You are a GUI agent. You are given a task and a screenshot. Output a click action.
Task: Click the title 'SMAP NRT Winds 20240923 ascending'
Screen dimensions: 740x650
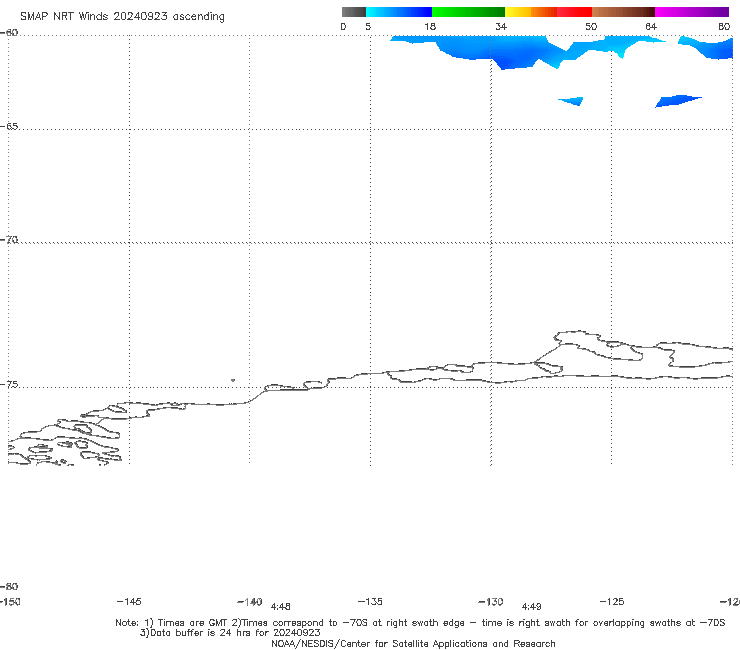(x=122, y=16)
